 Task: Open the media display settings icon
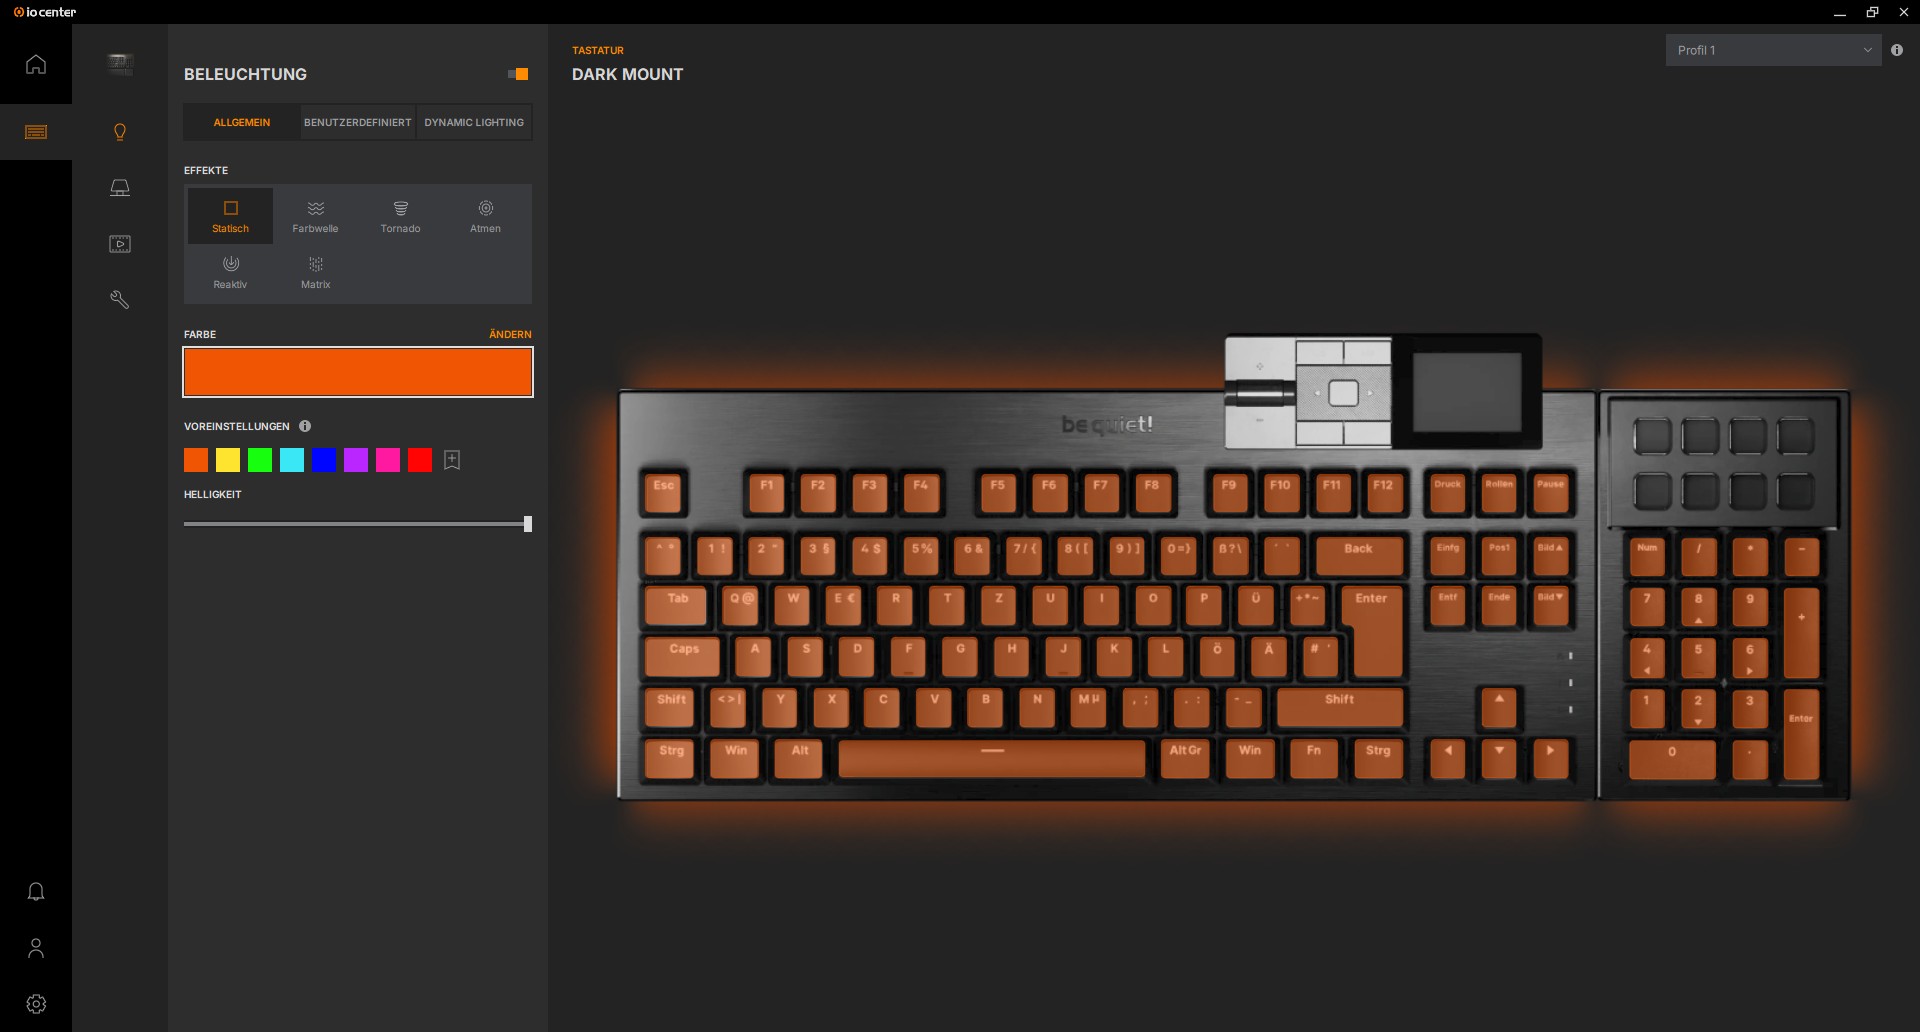coord(120,244)
